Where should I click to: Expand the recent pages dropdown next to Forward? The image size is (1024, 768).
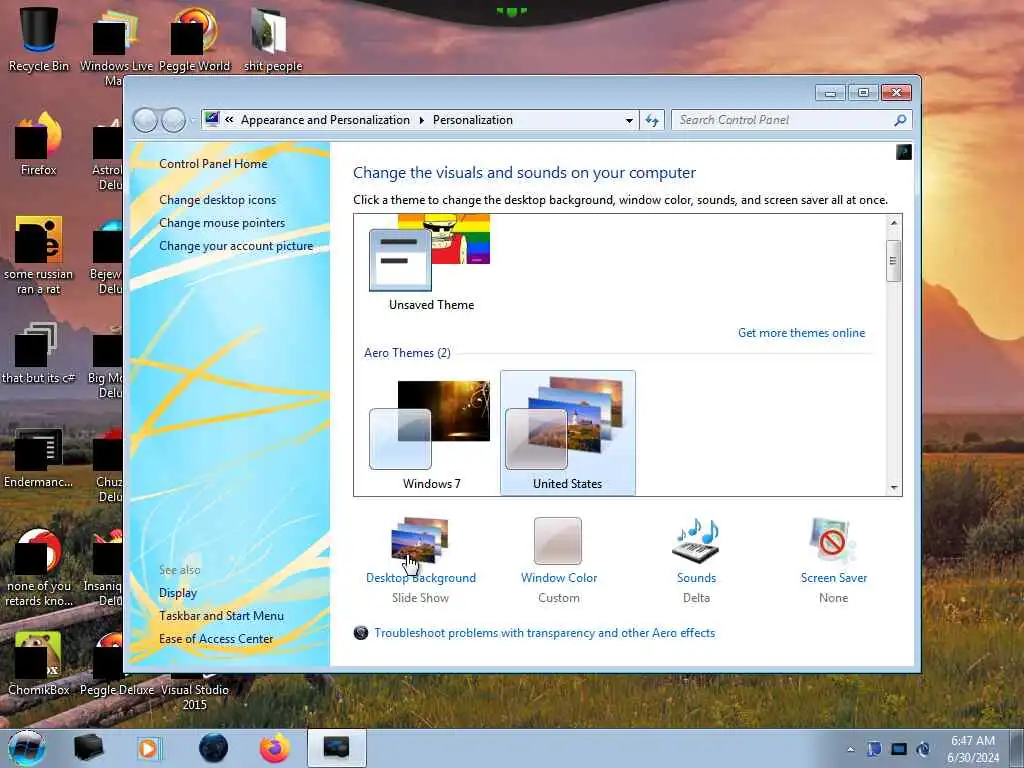pos(192,121)
